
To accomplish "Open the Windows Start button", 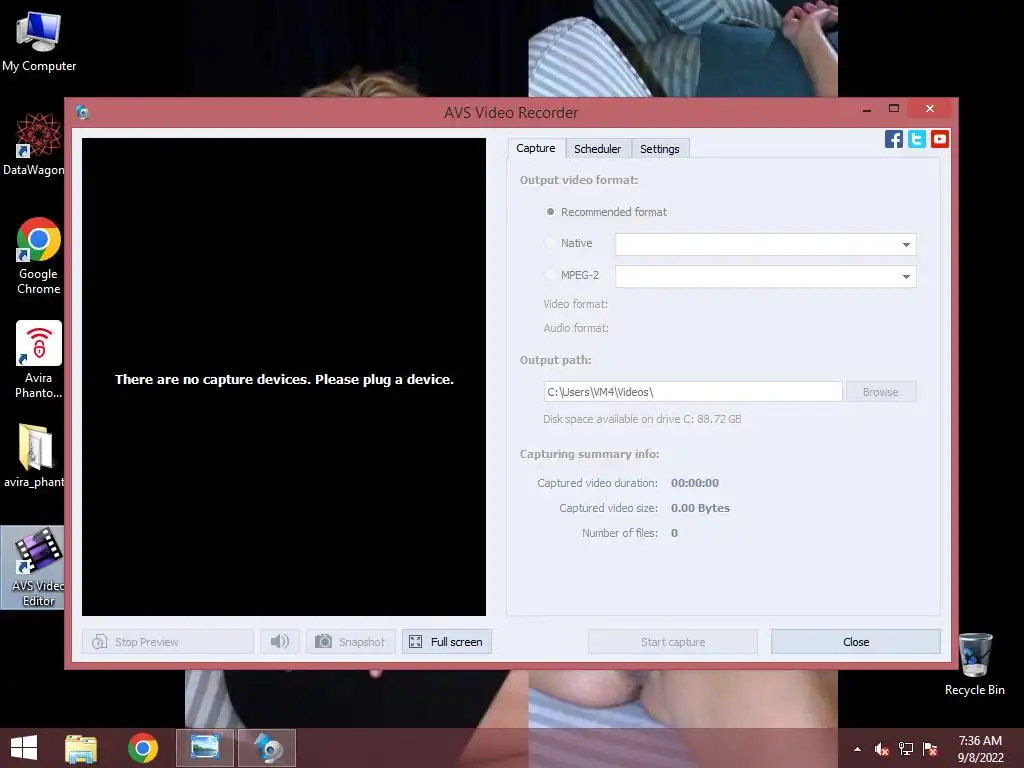I will (x=24, y=748).
